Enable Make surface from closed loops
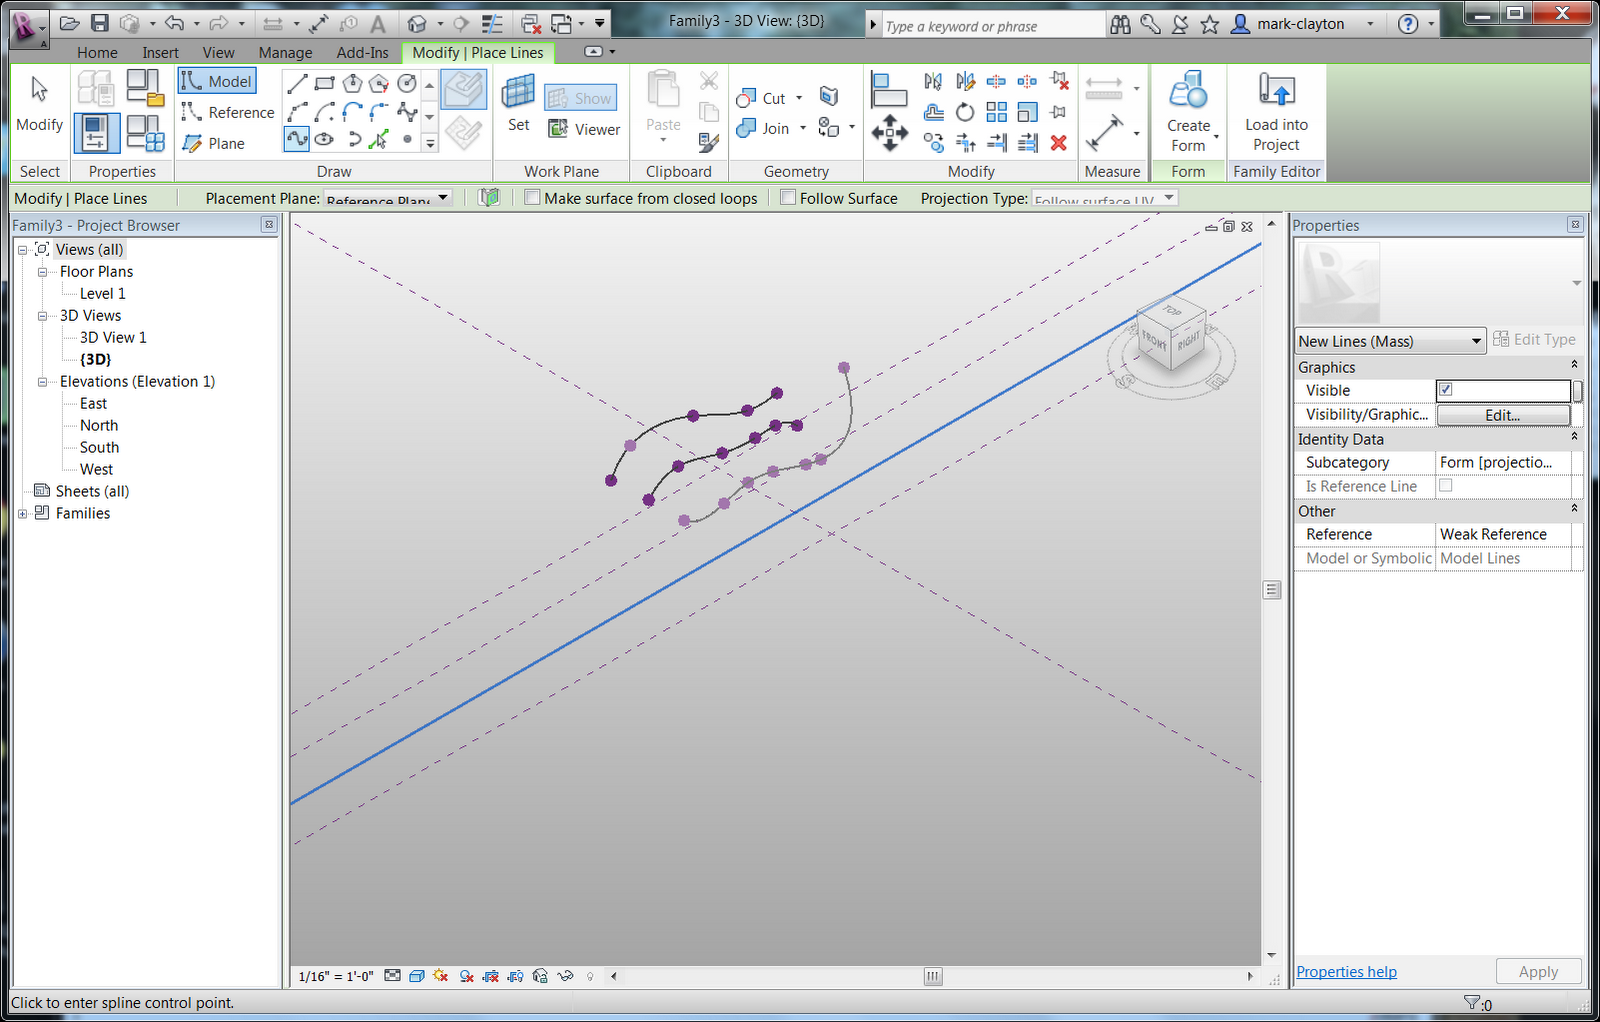1600x1022 pixels. [x=532, y=197]
